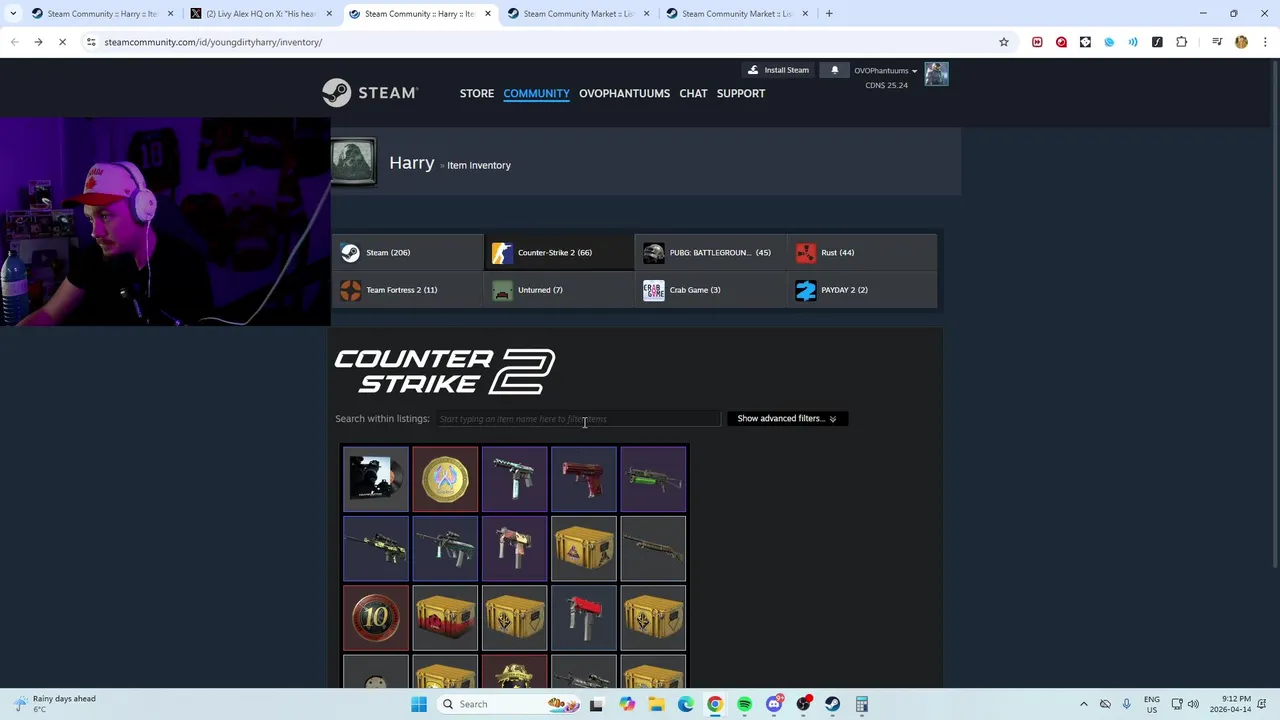Select the 10 year veteran coin item
Screen dimensions: 1280x720
pyautogui.click(x=376, y=618)
